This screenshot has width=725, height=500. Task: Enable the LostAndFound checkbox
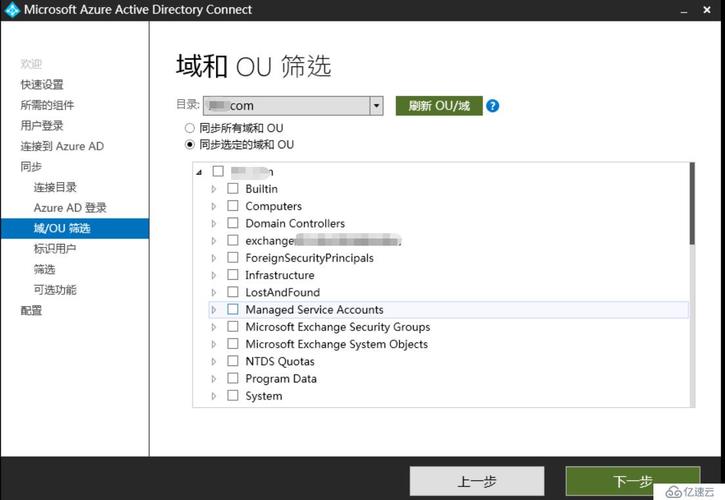[x=233, y=292]
